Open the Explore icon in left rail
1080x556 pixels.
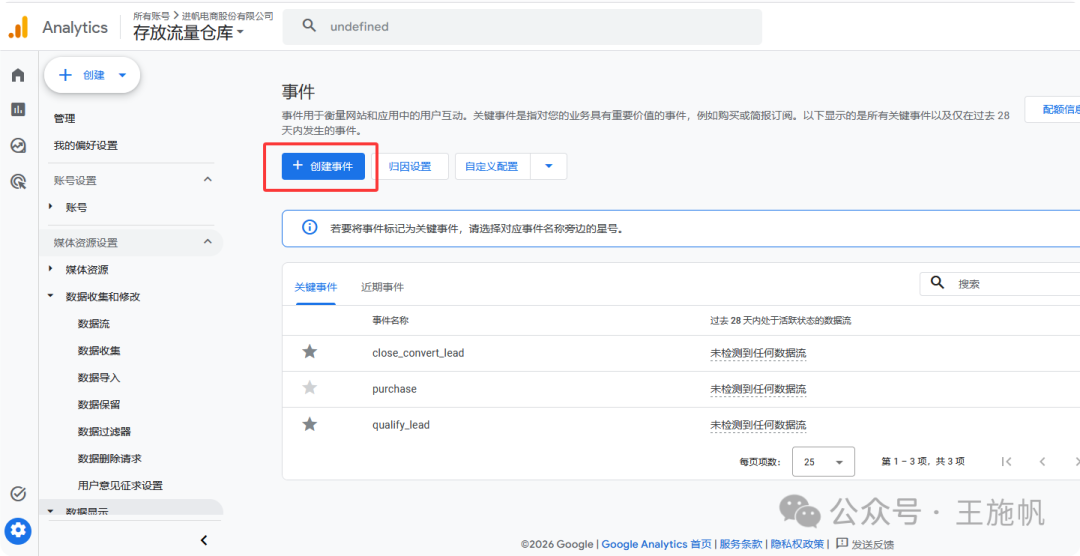18,145
